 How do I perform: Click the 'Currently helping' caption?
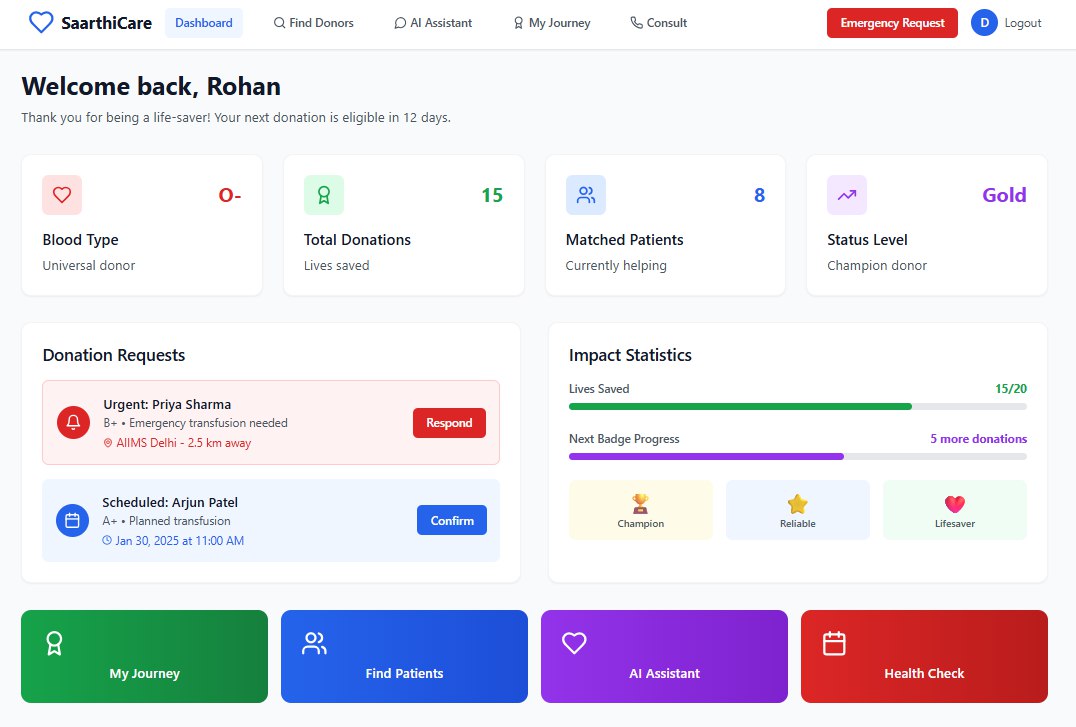(616, 266)
